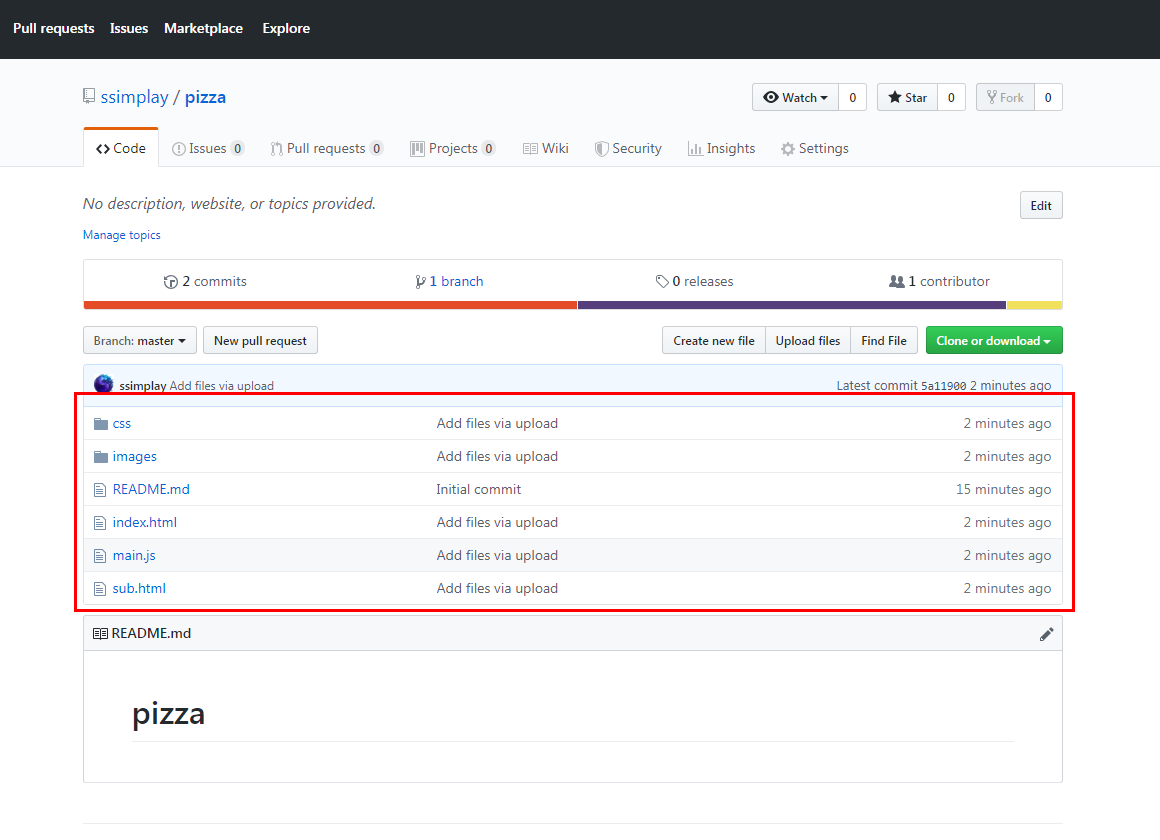Click the watchers count next to Watch
The width and height of the screenshot is (1160, 840).
852,98
